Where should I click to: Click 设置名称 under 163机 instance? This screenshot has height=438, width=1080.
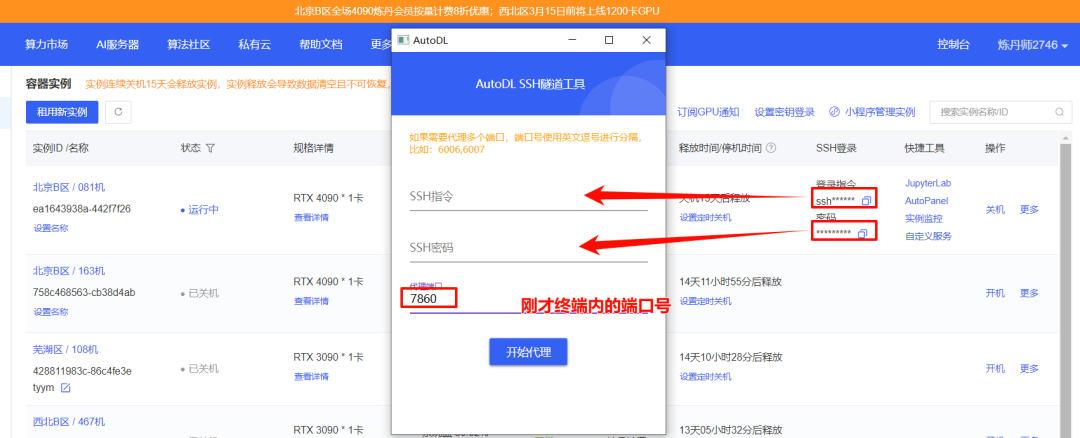51,311
